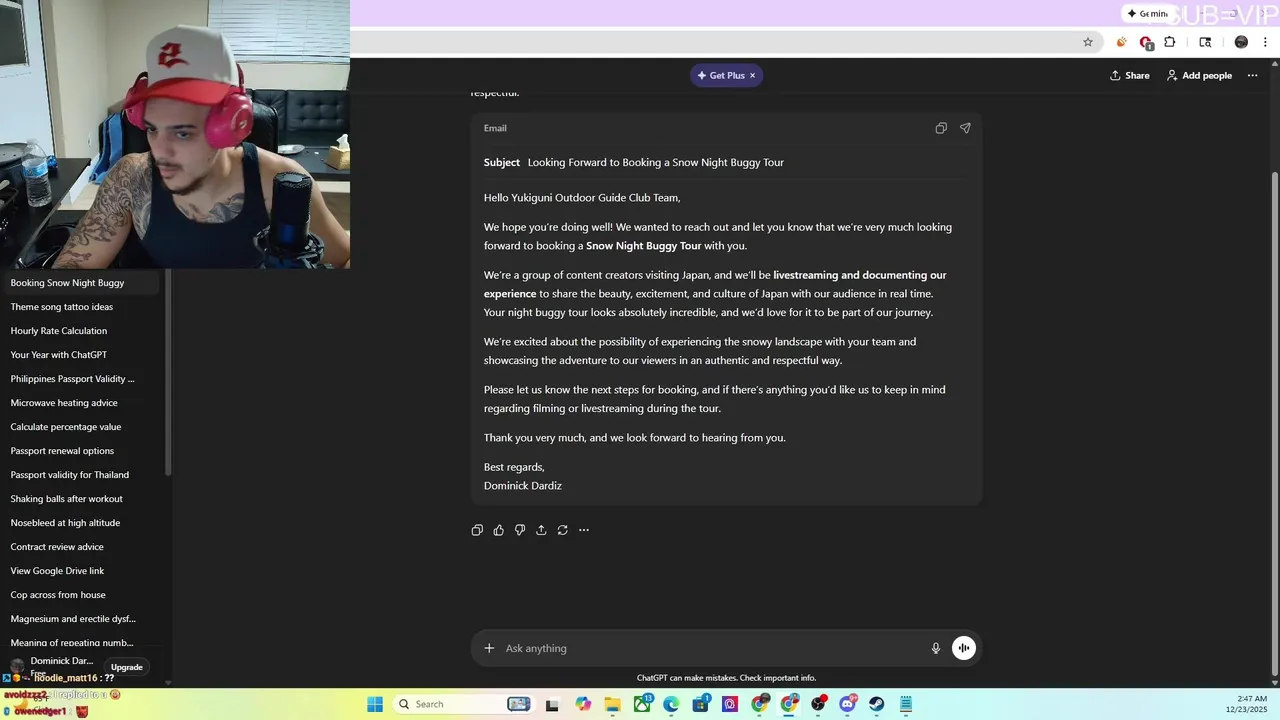The width and height of the screenshot is (1280, 720).
Task: Open the Chrome profile avatar
Action: pos(1241,42)
